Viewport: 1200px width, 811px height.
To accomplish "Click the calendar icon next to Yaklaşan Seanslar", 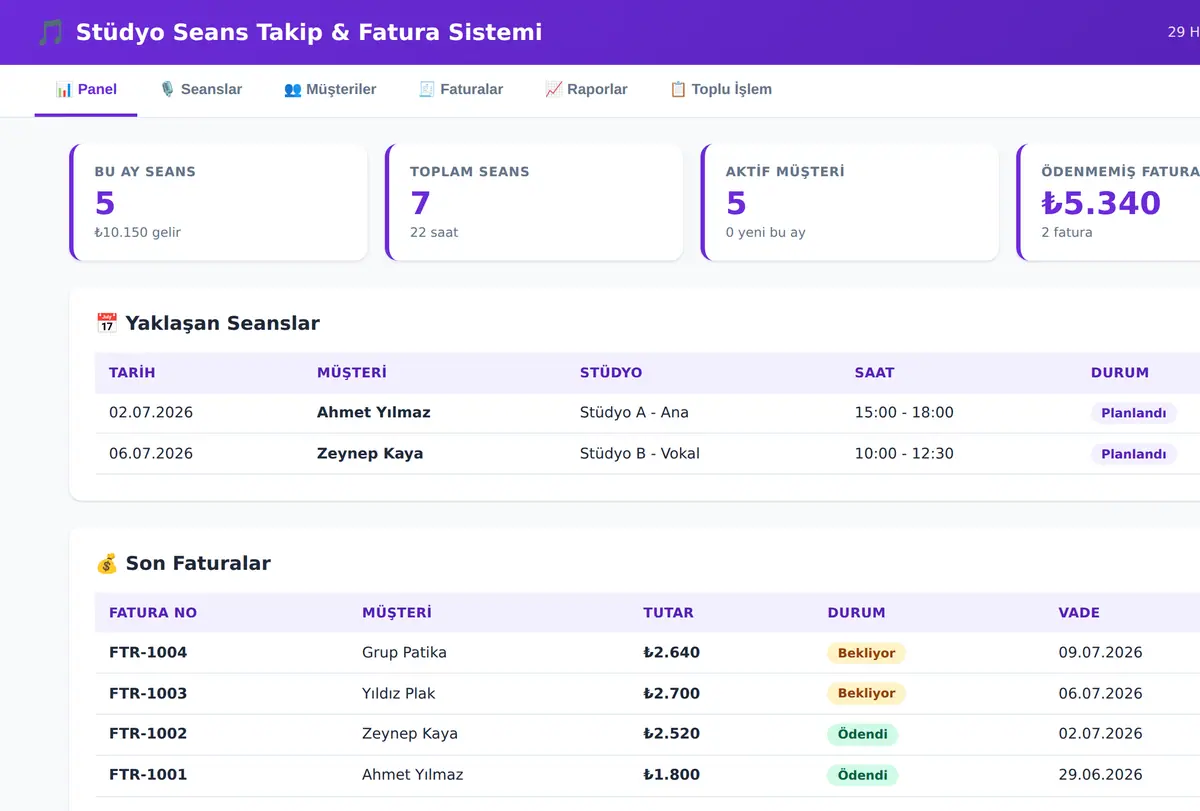I will click(x=107, y=323).
